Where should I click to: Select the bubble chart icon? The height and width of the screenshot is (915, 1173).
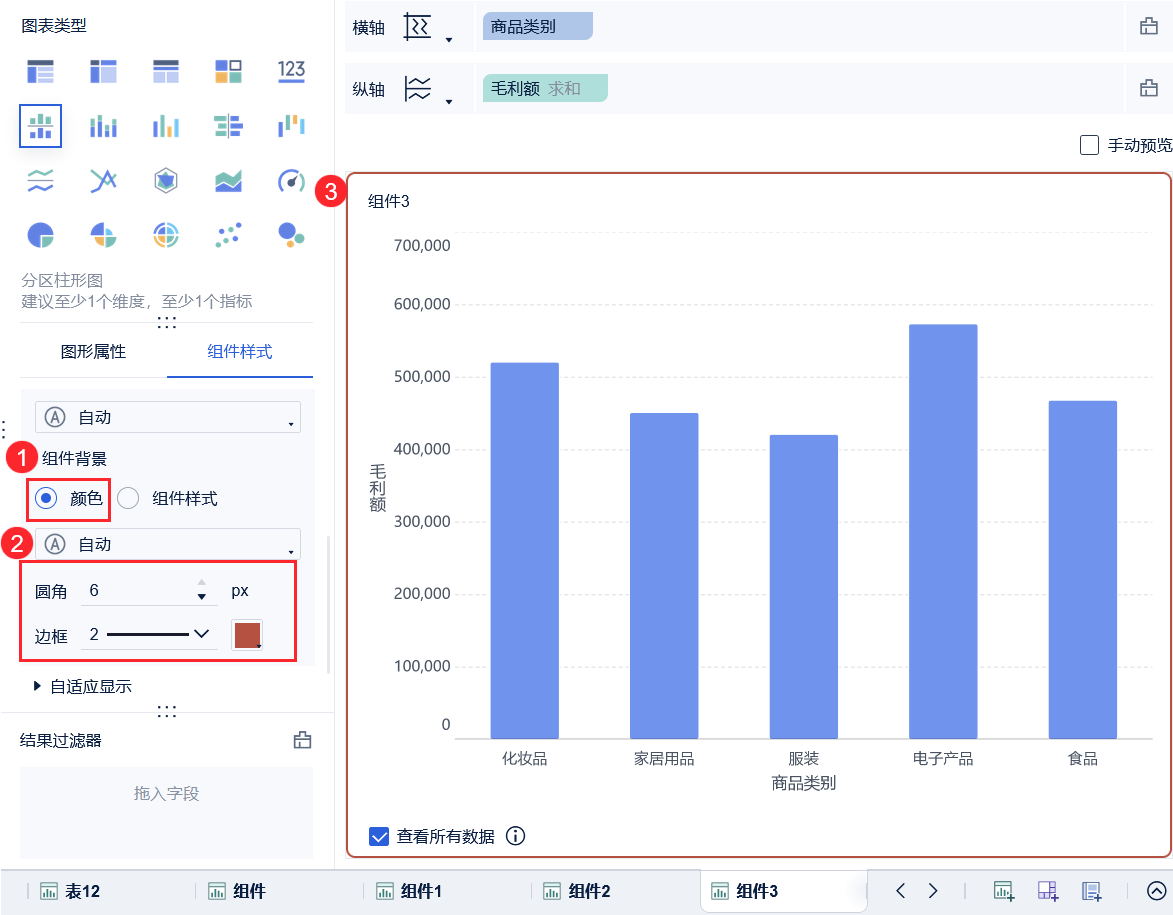pyautogui.click(x=291, y=235)
